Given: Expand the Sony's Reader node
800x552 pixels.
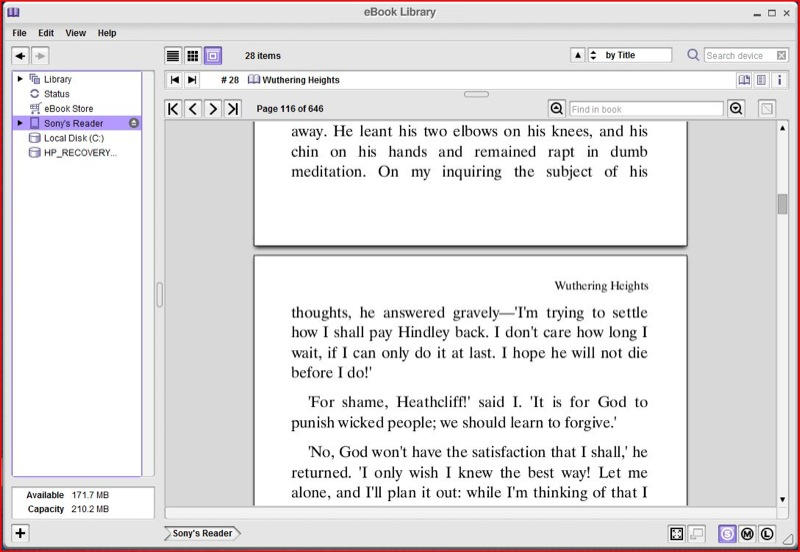Looking at the screenshot, I should click(20, 123).
